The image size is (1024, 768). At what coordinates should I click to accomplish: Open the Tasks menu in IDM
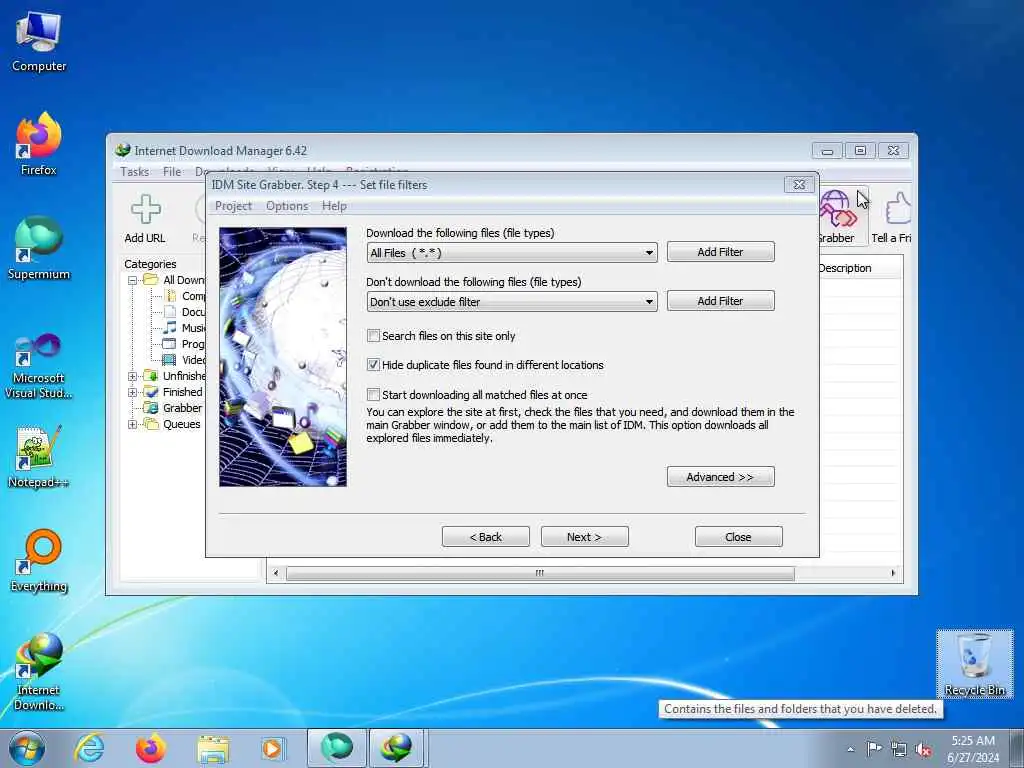[135, 172]
